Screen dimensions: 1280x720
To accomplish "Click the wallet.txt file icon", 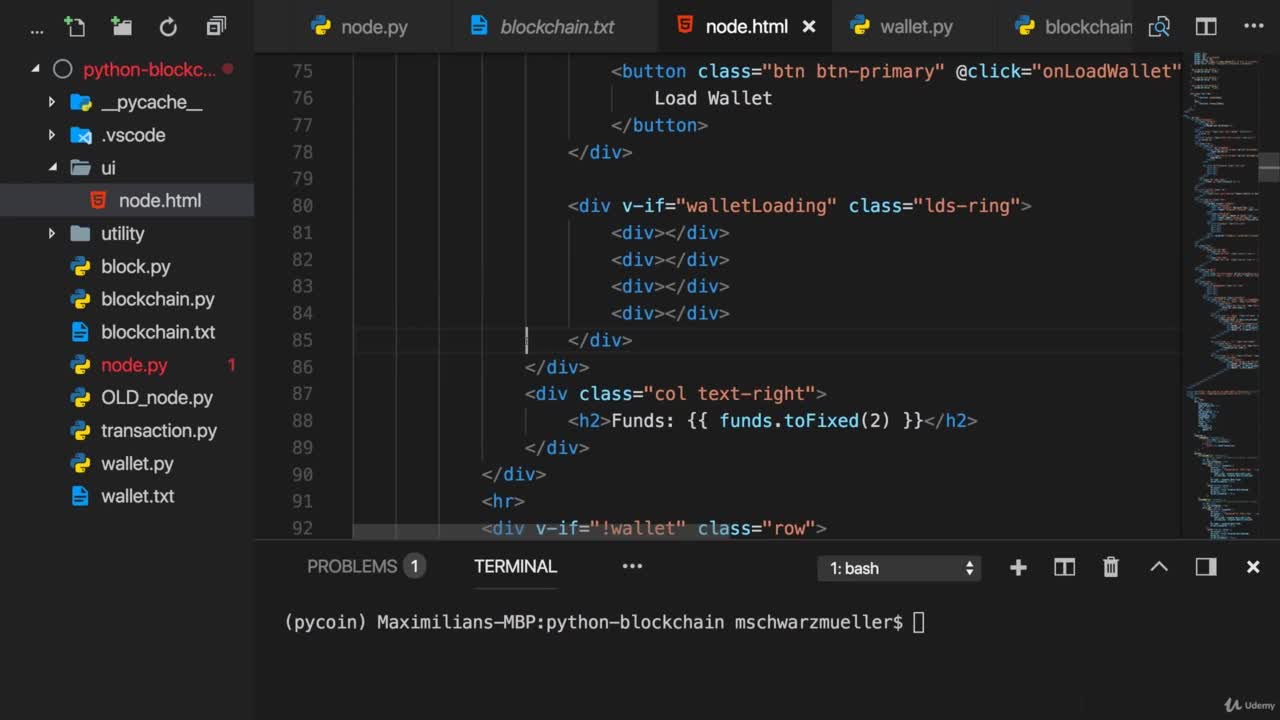I will pos(81,496).
